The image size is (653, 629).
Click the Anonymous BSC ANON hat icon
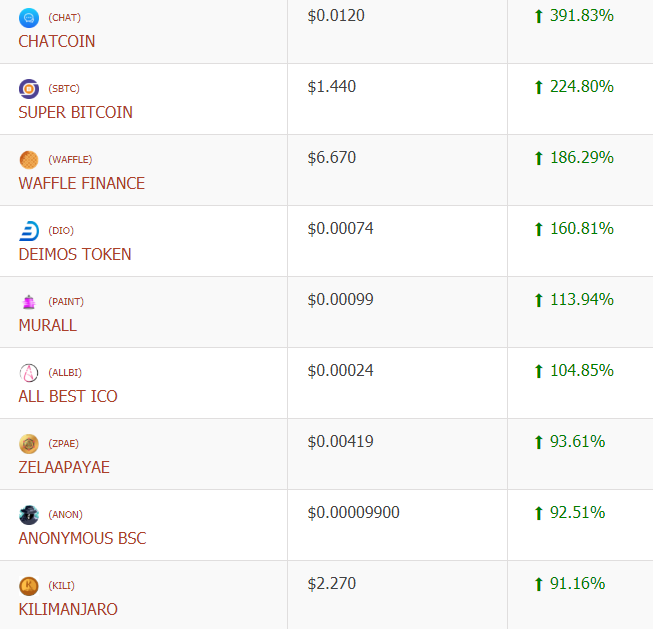(x=29, y=515)
